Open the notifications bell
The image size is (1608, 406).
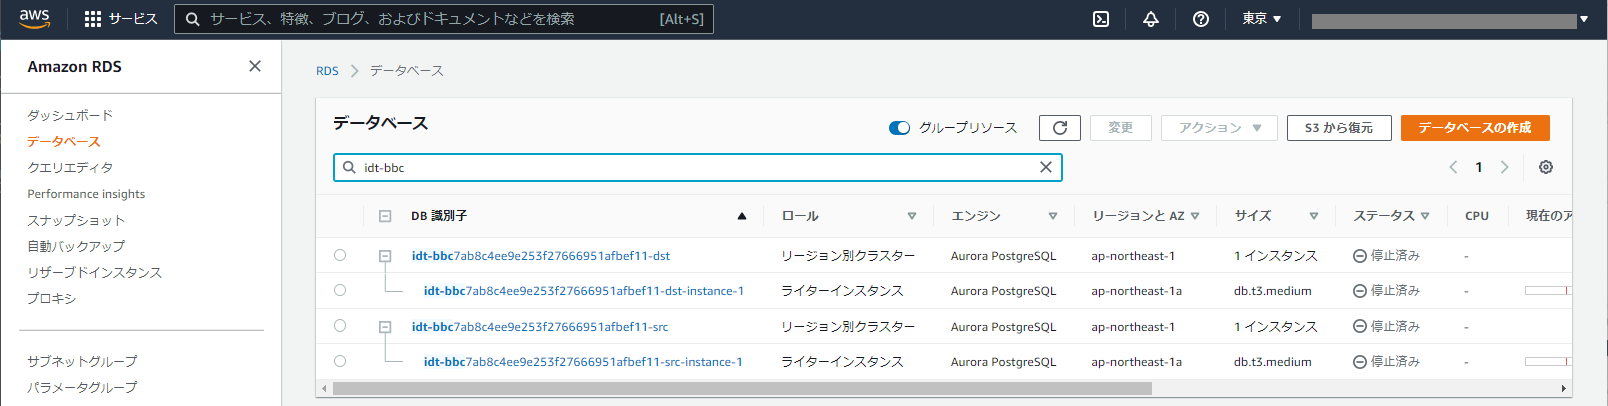tap(1151, 19)
